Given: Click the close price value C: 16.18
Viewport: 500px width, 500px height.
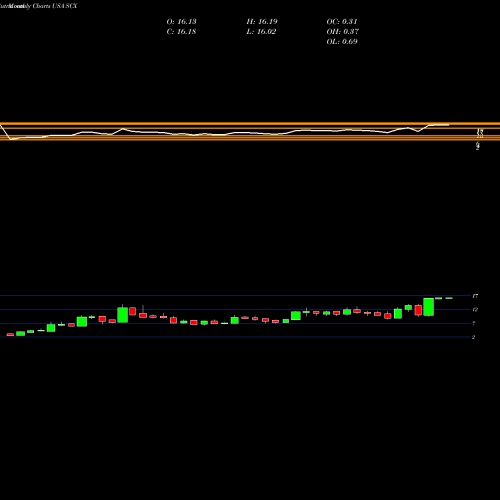Looking at the screenshot, I should (x=181, y=32).
